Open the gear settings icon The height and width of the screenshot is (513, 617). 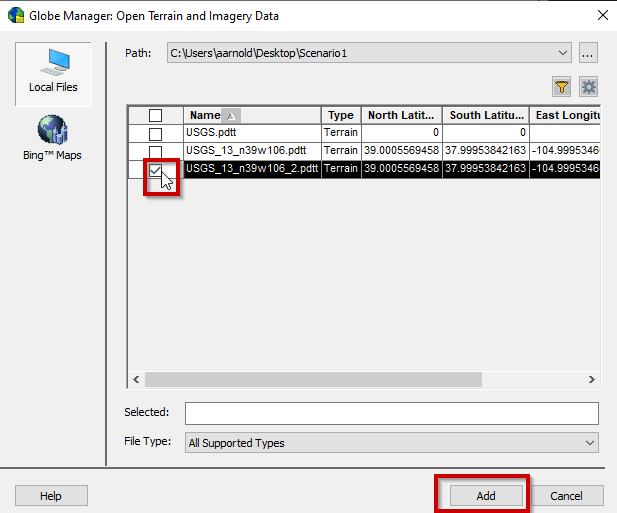pyautogui.click(x=588, y=87)
